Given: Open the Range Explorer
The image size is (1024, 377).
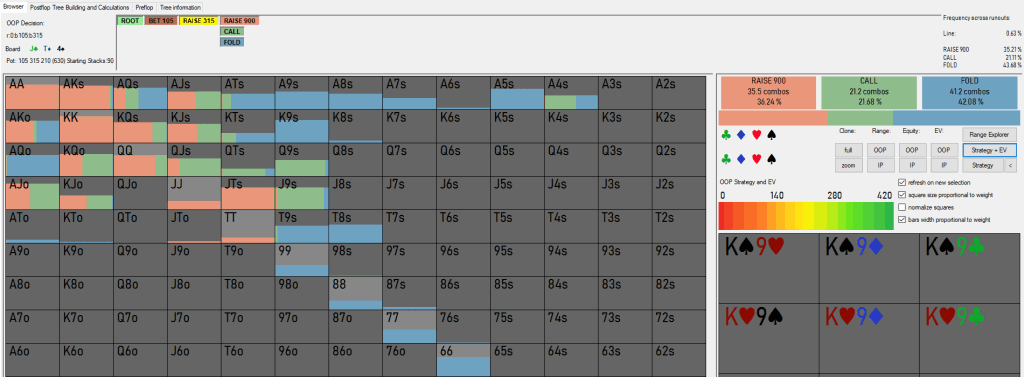Looking at the screenshot, I should 989,134.
